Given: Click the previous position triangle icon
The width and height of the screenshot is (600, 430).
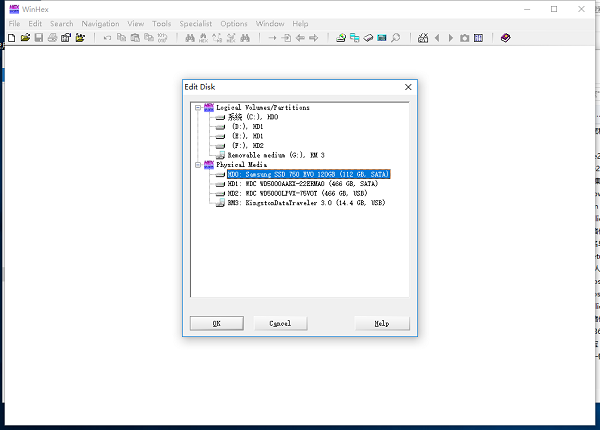Looking at the screenshot, I should pyautogui.click(x=437, y=38).
